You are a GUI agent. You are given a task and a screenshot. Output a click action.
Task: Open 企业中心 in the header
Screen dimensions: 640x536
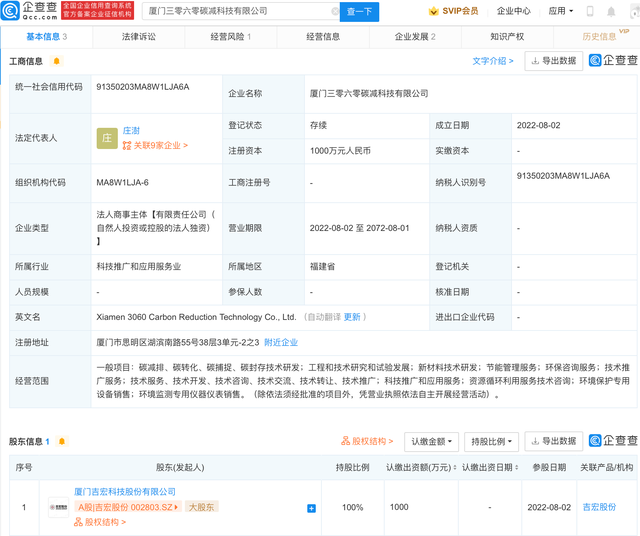pos(513,11)
